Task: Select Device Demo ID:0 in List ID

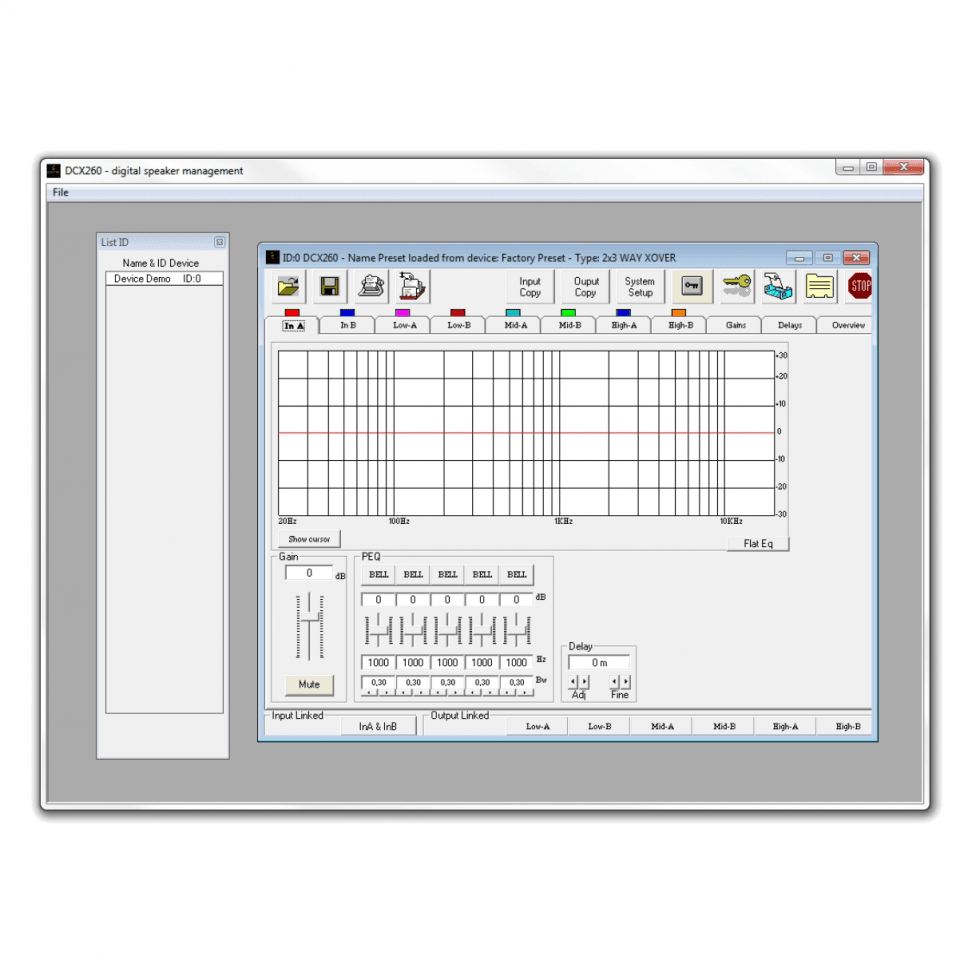Action: (164, 279)
